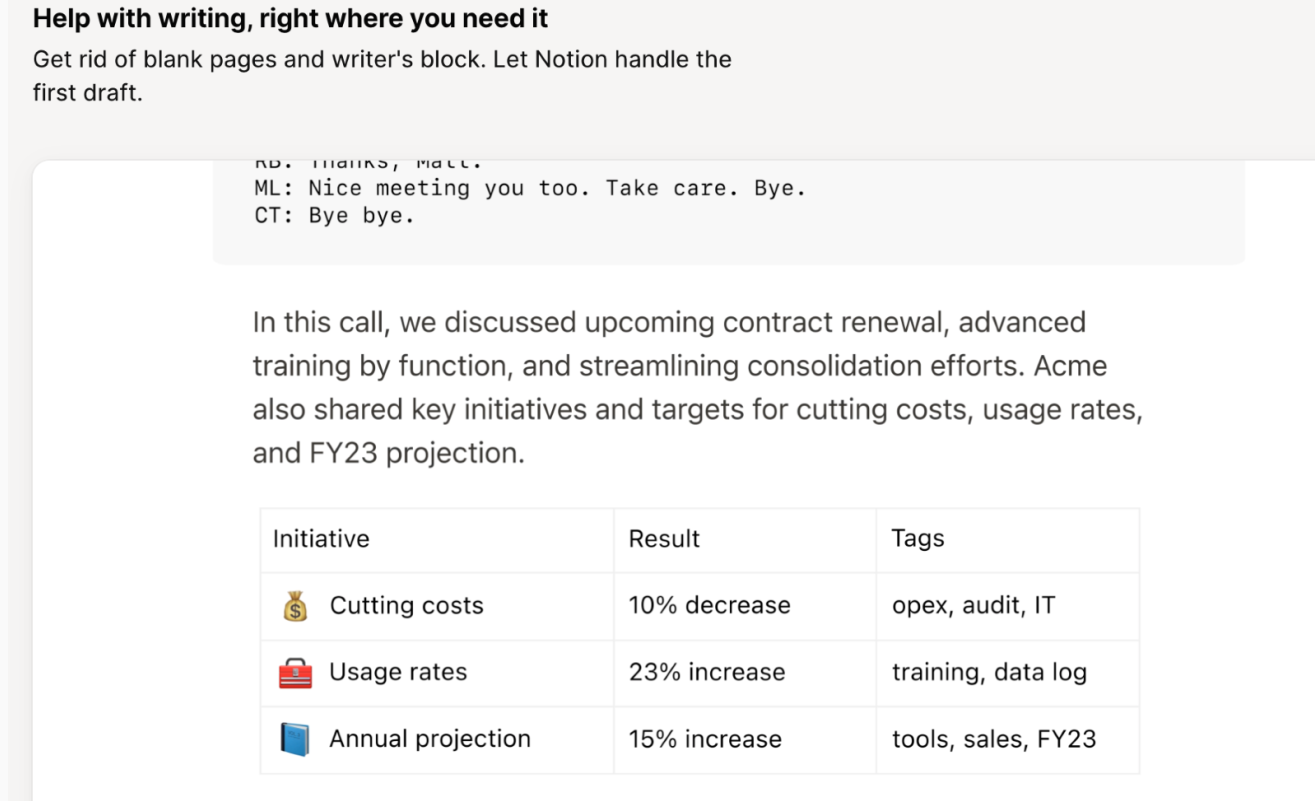
Task: Click the "Annual projection" table cell text
Action: (430, 740)
